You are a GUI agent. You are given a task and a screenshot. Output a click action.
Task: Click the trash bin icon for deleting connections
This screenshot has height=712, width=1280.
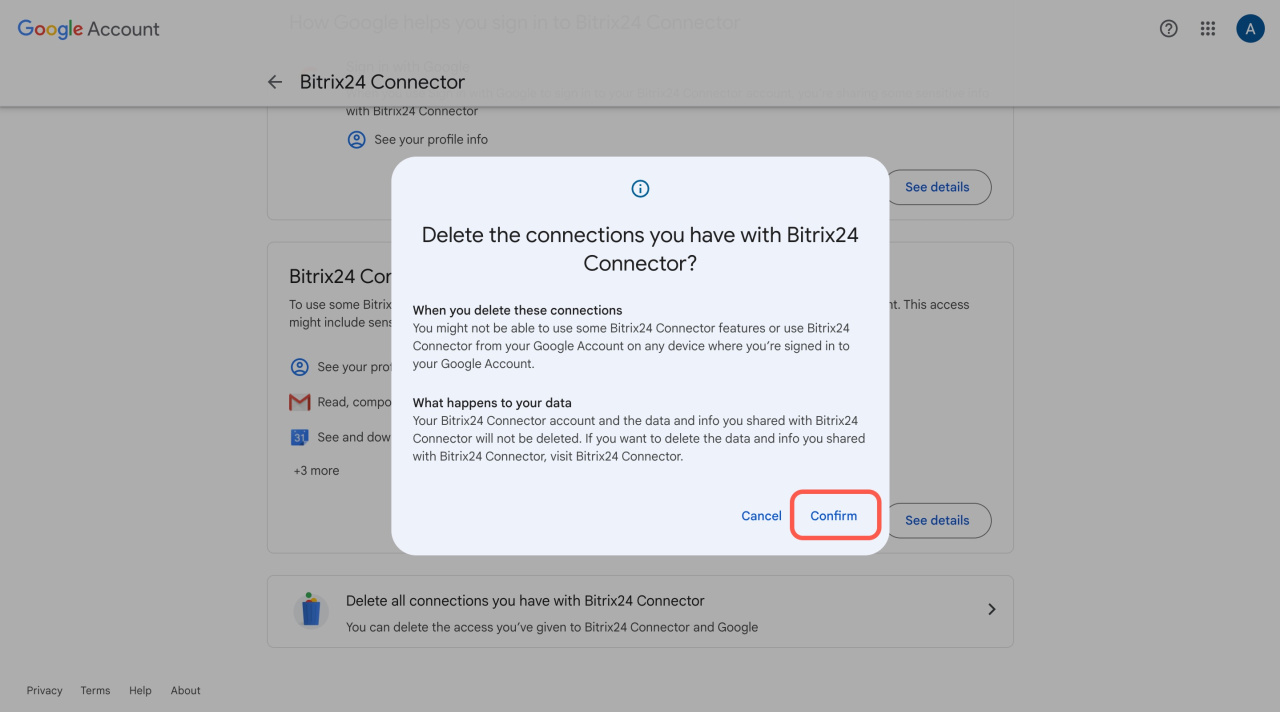[311, 610]
